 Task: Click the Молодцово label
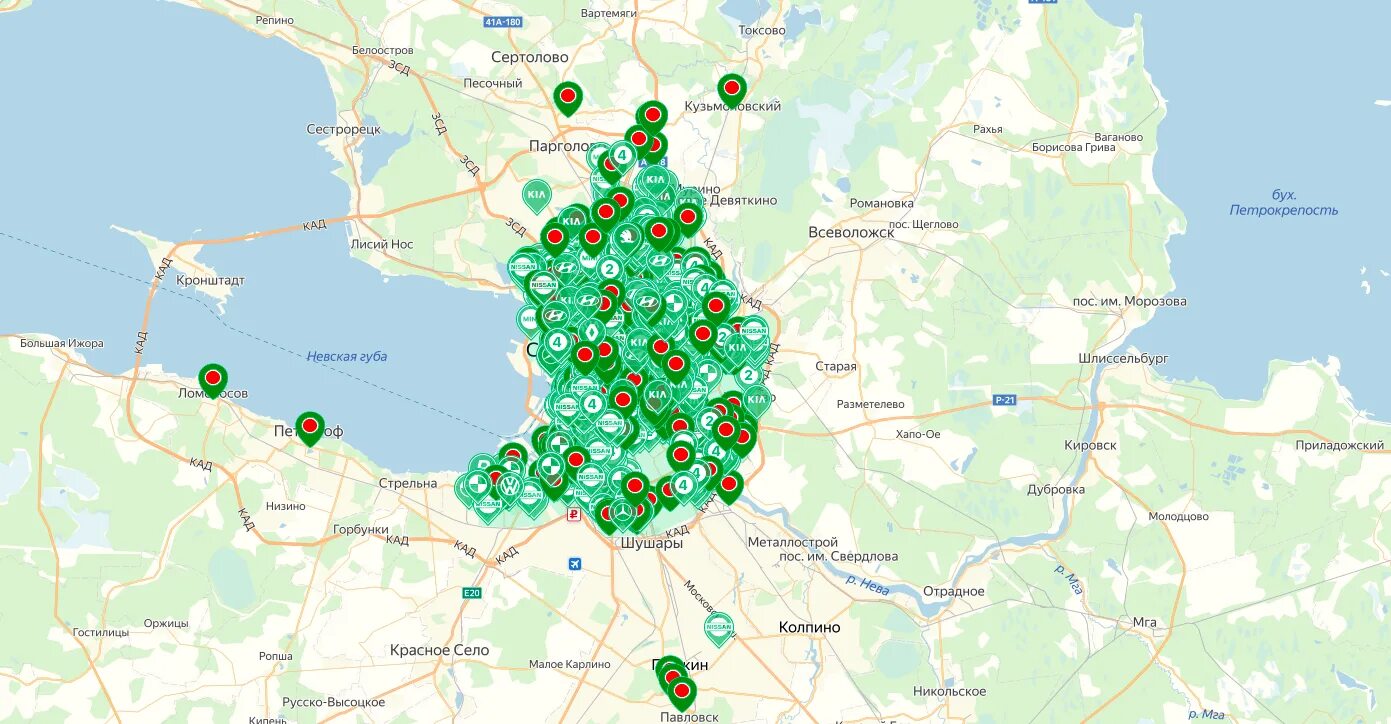[x=1178, y=517]
